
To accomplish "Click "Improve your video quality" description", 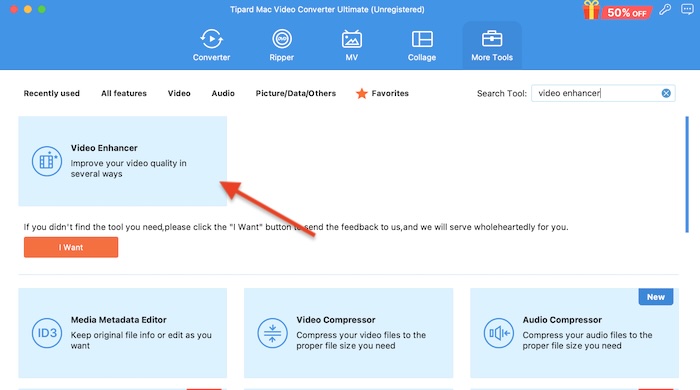I will [x=129, y=168].
